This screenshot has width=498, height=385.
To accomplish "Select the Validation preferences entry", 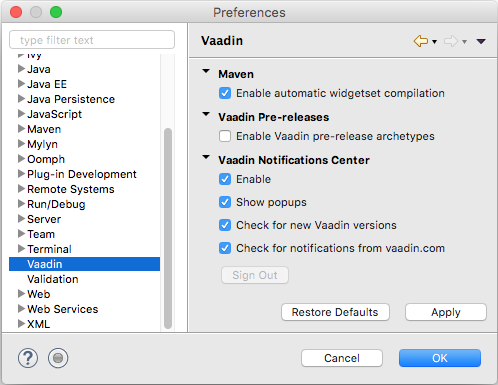I will (x=53, y=279).
